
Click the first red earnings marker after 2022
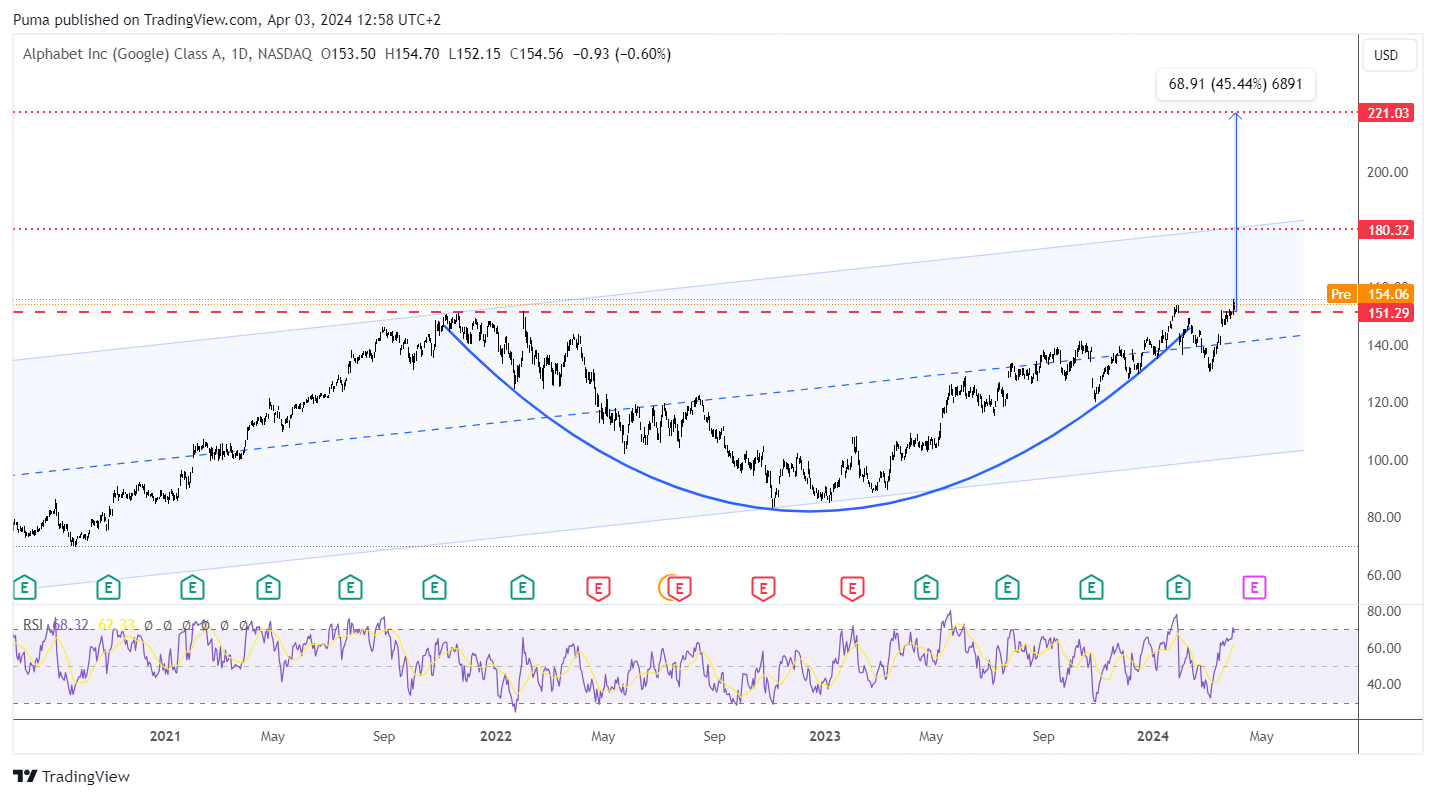tap(598, 587)
